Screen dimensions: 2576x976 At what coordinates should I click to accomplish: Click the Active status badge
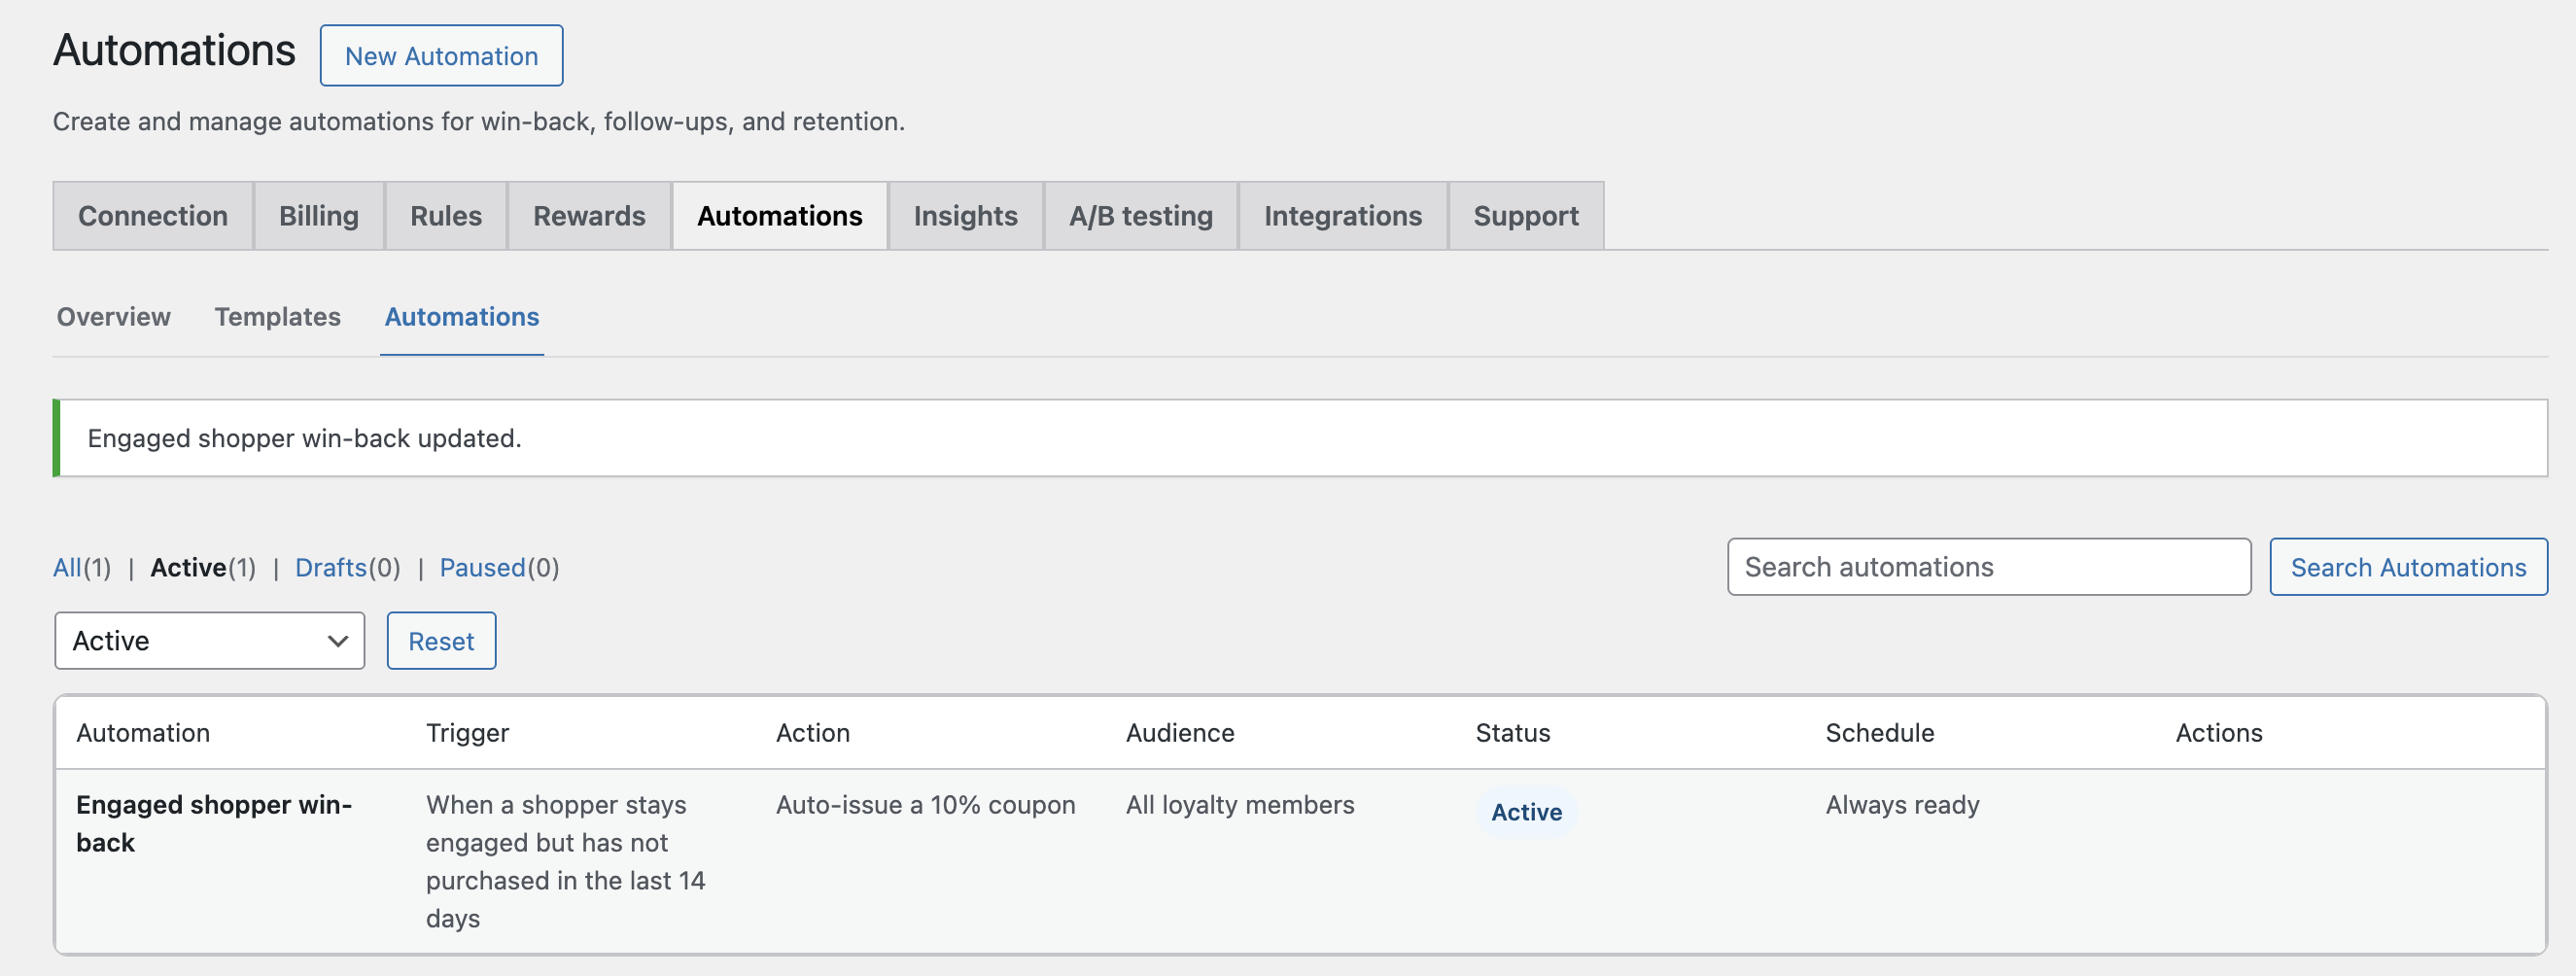tap(1526, 812)
